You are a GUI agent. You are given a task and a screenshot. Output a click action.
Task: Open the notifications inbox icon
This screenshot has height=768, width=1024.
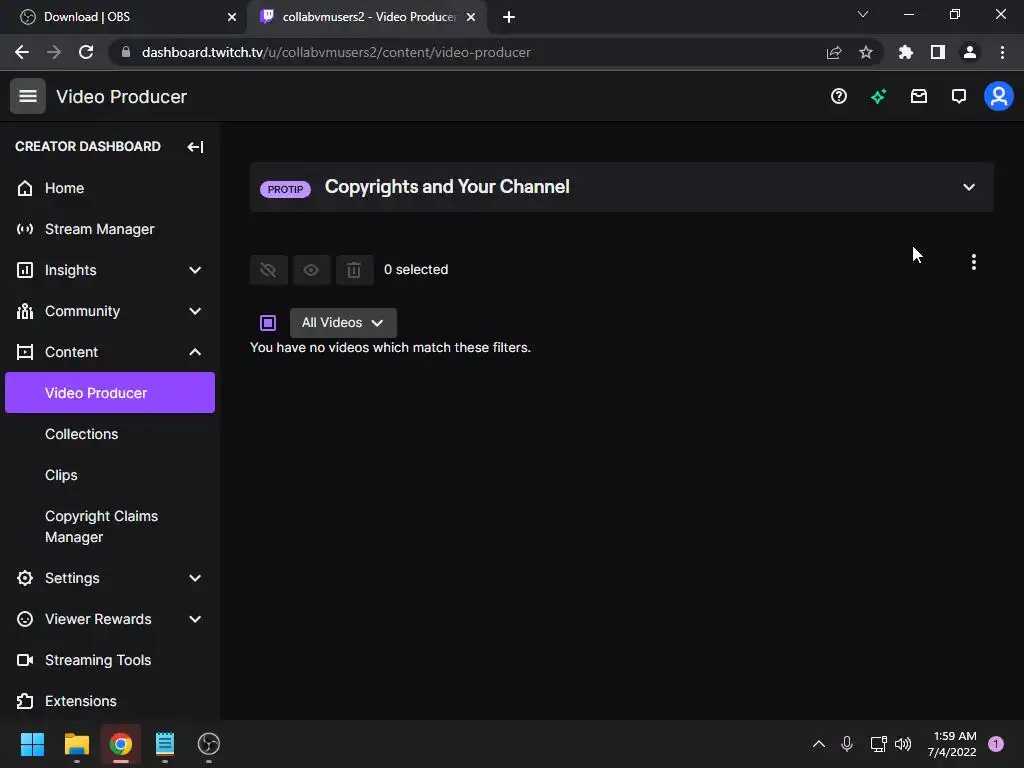(919, 97)
